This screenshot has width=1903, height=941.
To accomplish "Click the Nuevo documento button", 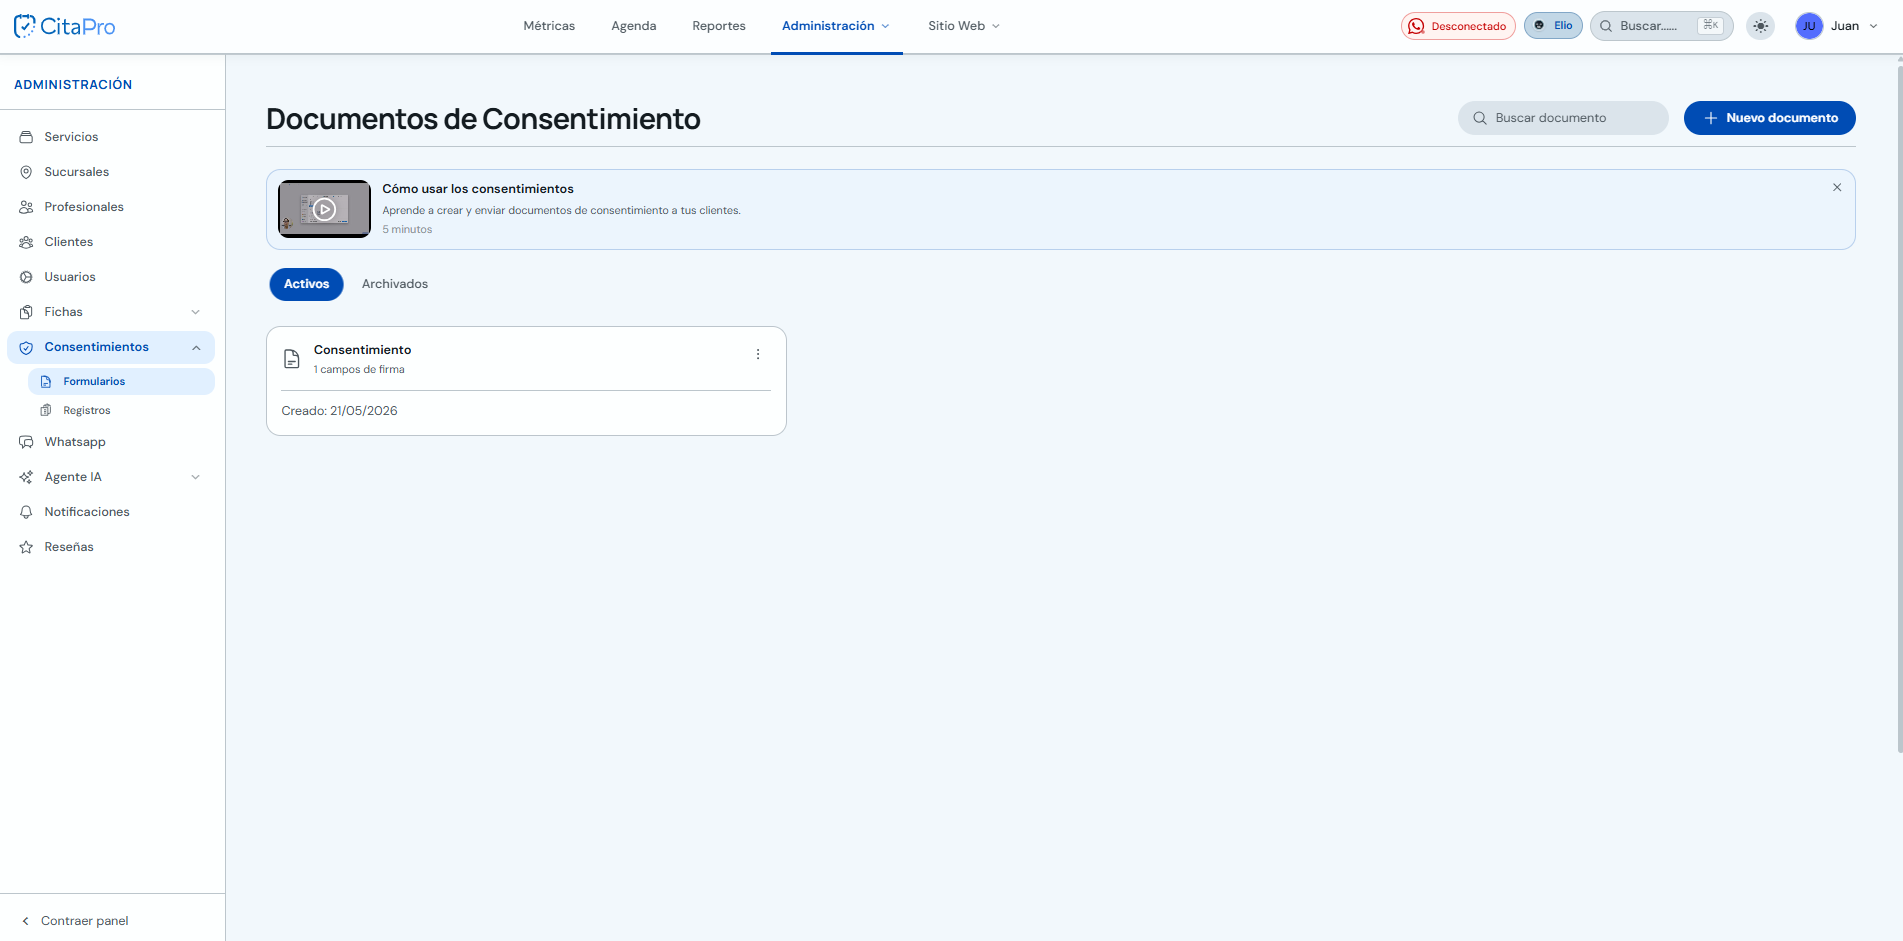I will point(1770,118).
